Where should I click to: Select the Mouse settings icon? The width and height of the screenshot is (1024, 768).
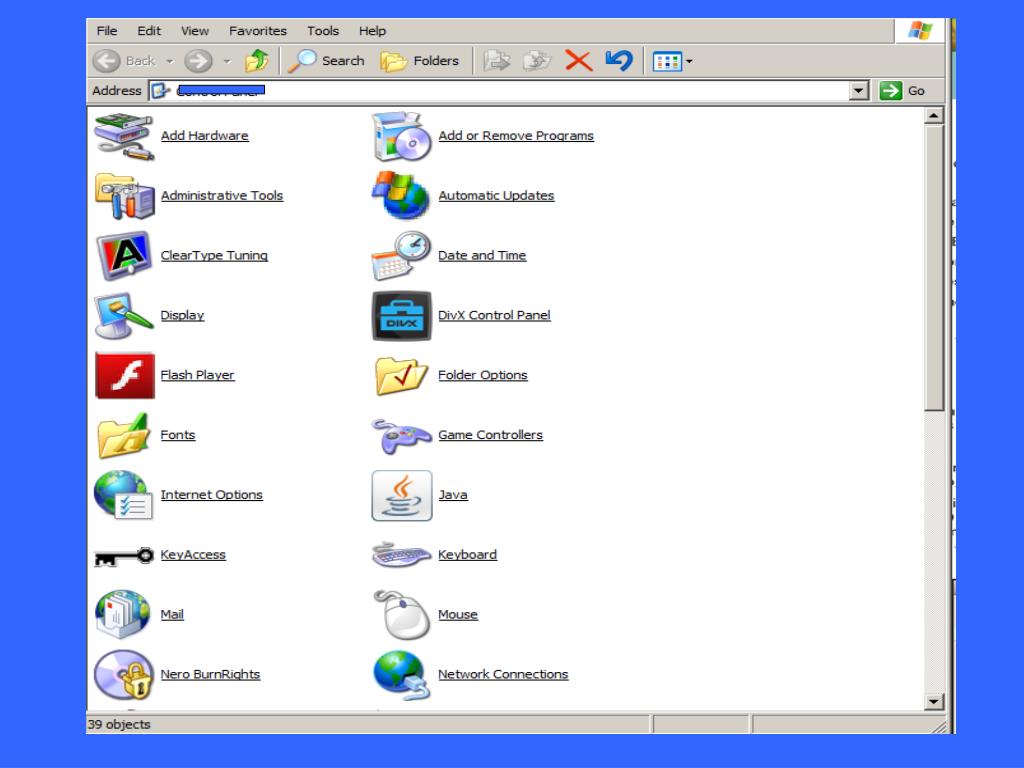click(402, 615)
